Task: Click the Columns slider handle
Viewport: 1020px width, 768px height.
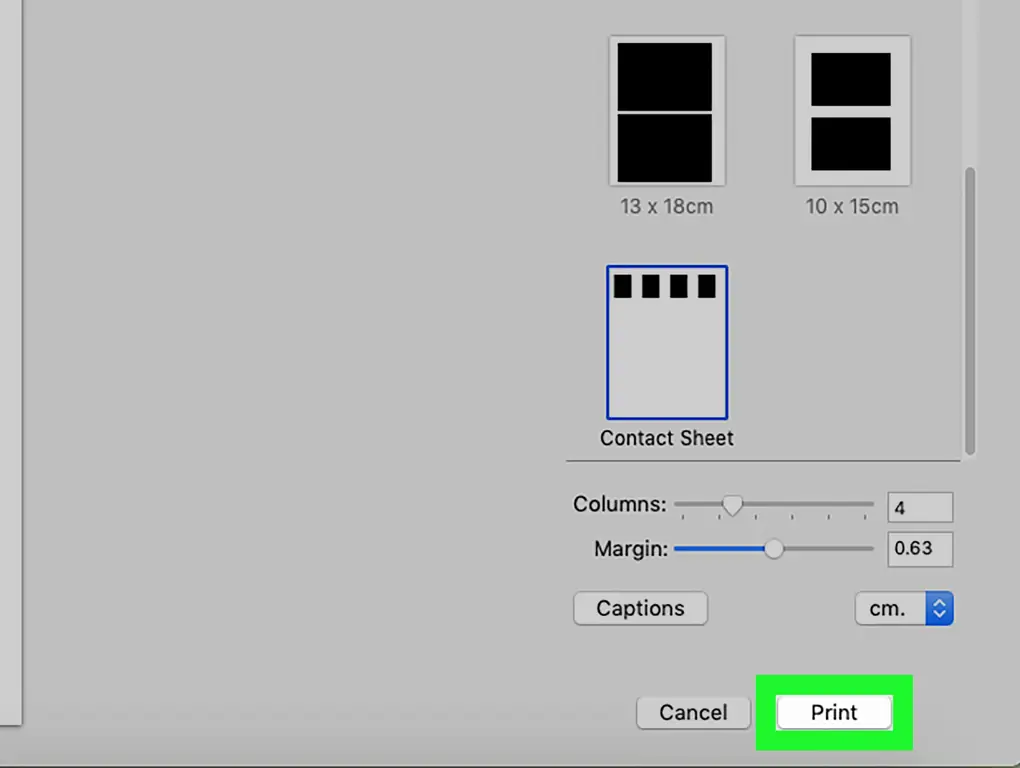Action: click(x=732, y=505)
